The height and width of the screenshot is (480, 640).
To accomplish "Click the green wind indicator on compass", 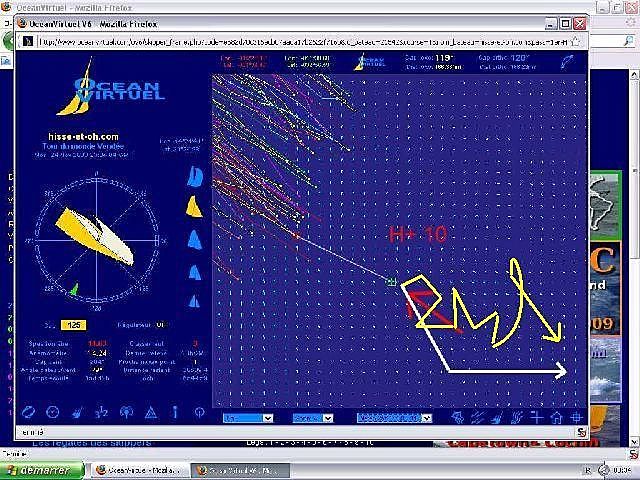I will tap(74, 289).
